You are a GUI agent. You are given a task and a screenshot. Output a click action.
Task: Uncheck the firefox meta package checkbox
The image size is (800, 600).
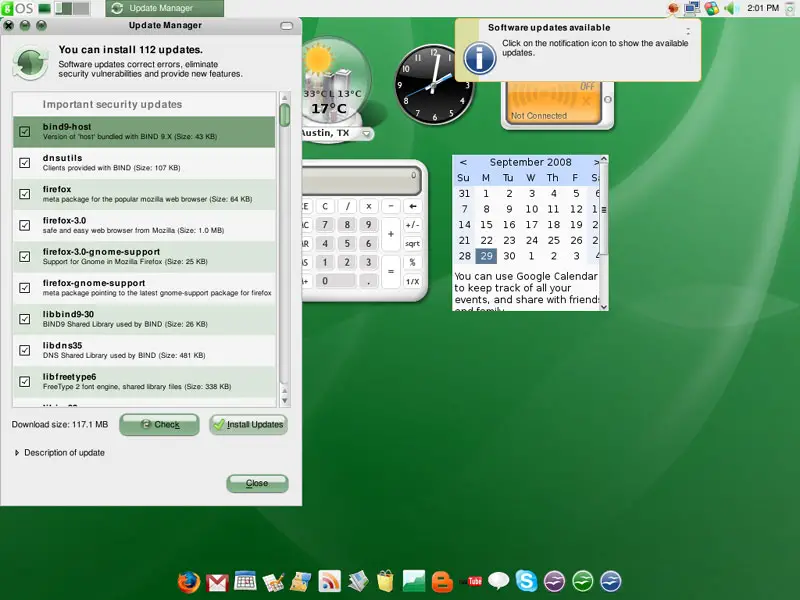24,194
